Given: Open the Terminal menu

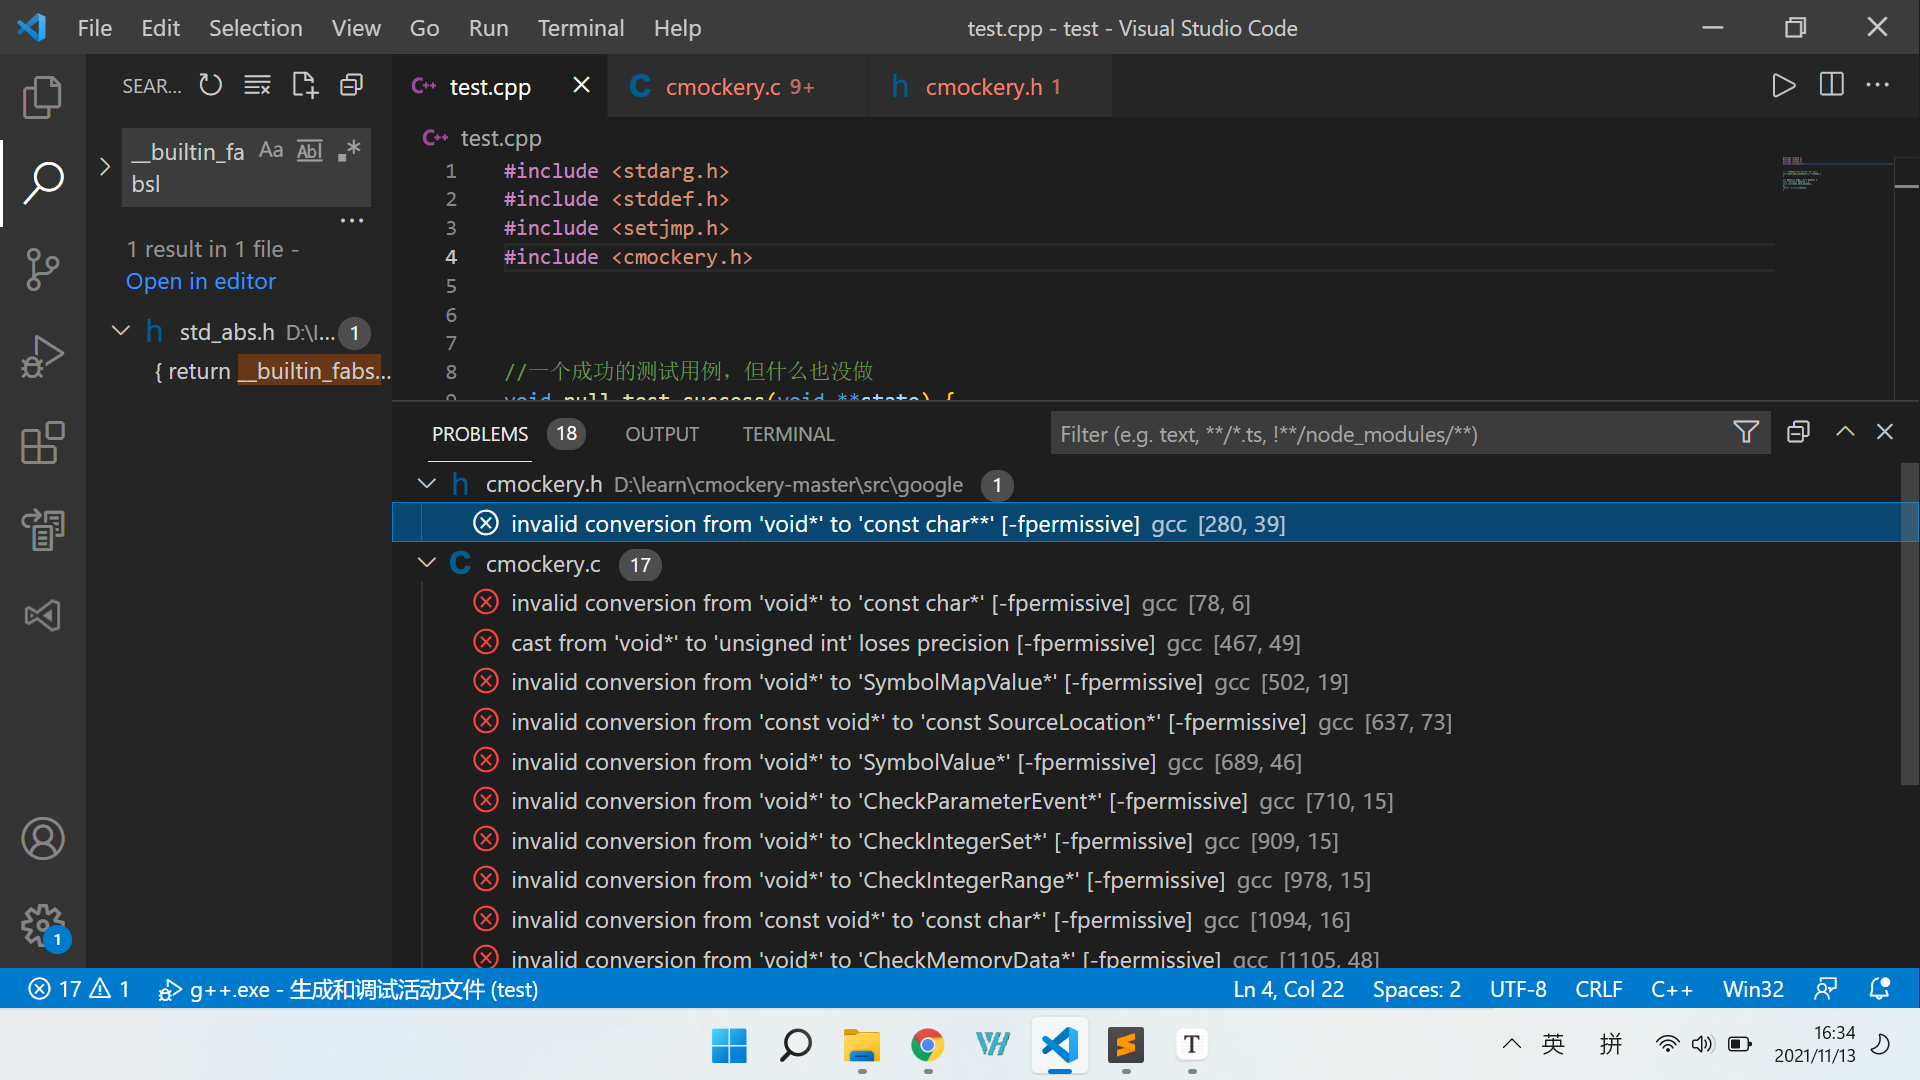Looking at the screenshot, I should (581, 28).
